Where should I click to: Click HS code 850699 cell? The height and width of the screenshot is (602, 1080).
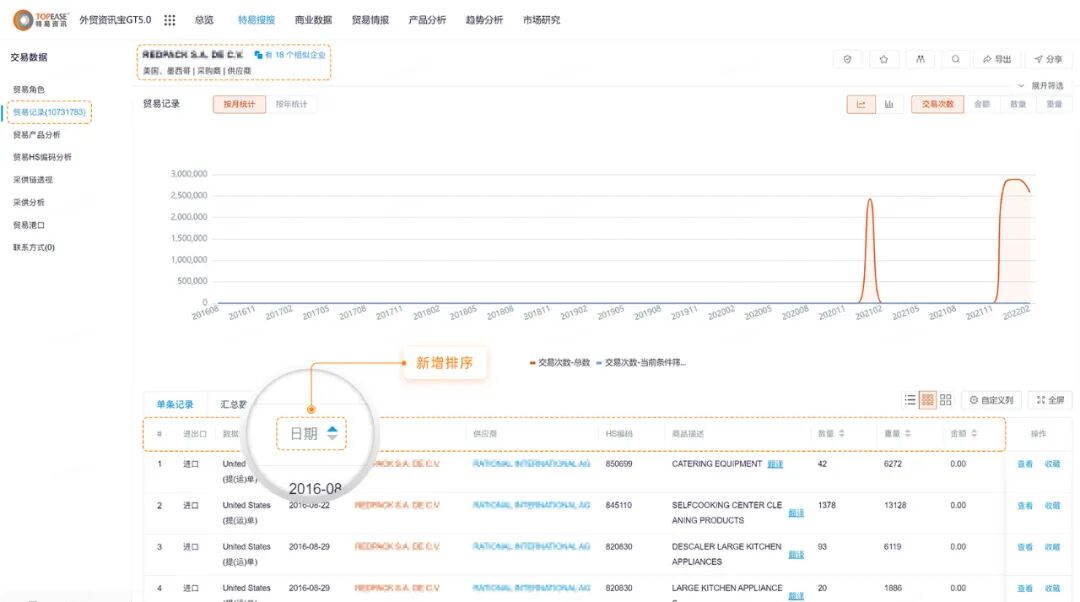click(x=619, y=464)
